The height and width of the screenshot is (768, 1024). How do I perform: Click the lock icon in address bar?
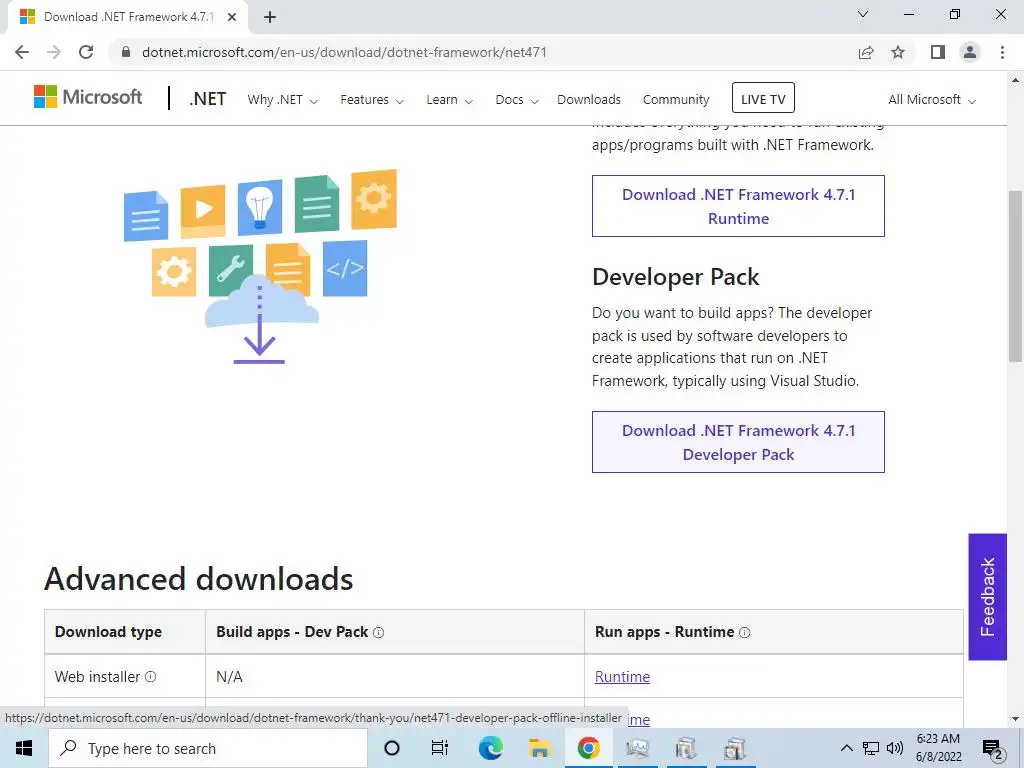126,52
